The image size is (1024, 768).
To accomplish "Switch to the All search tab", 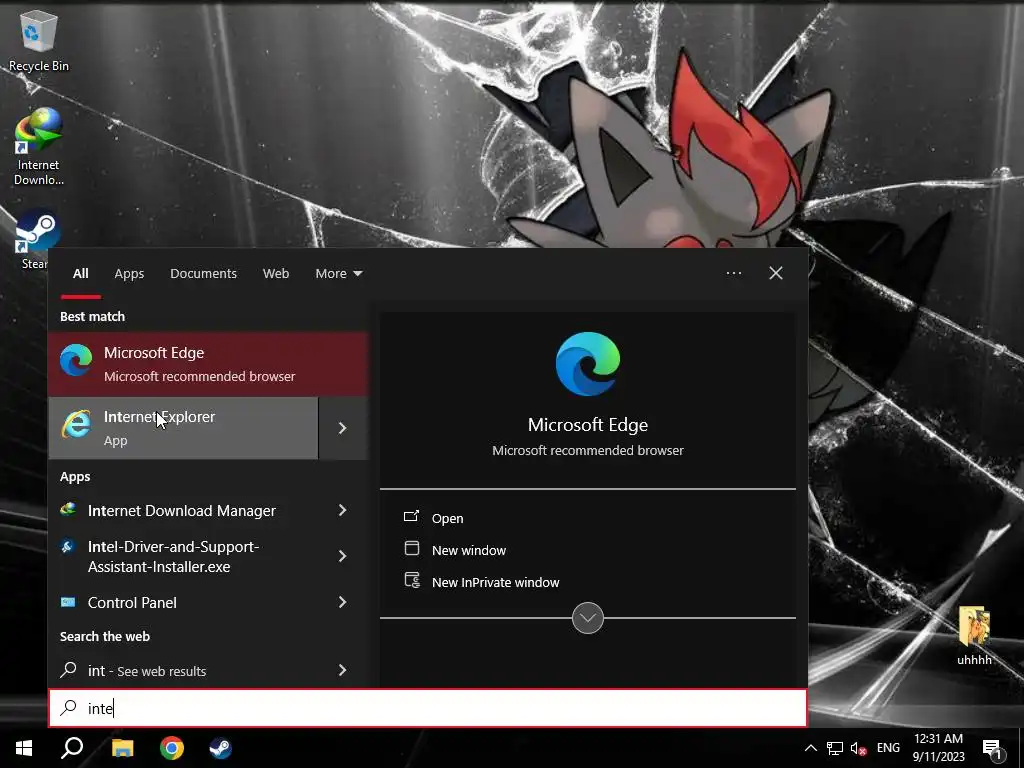I will (80, 274).
